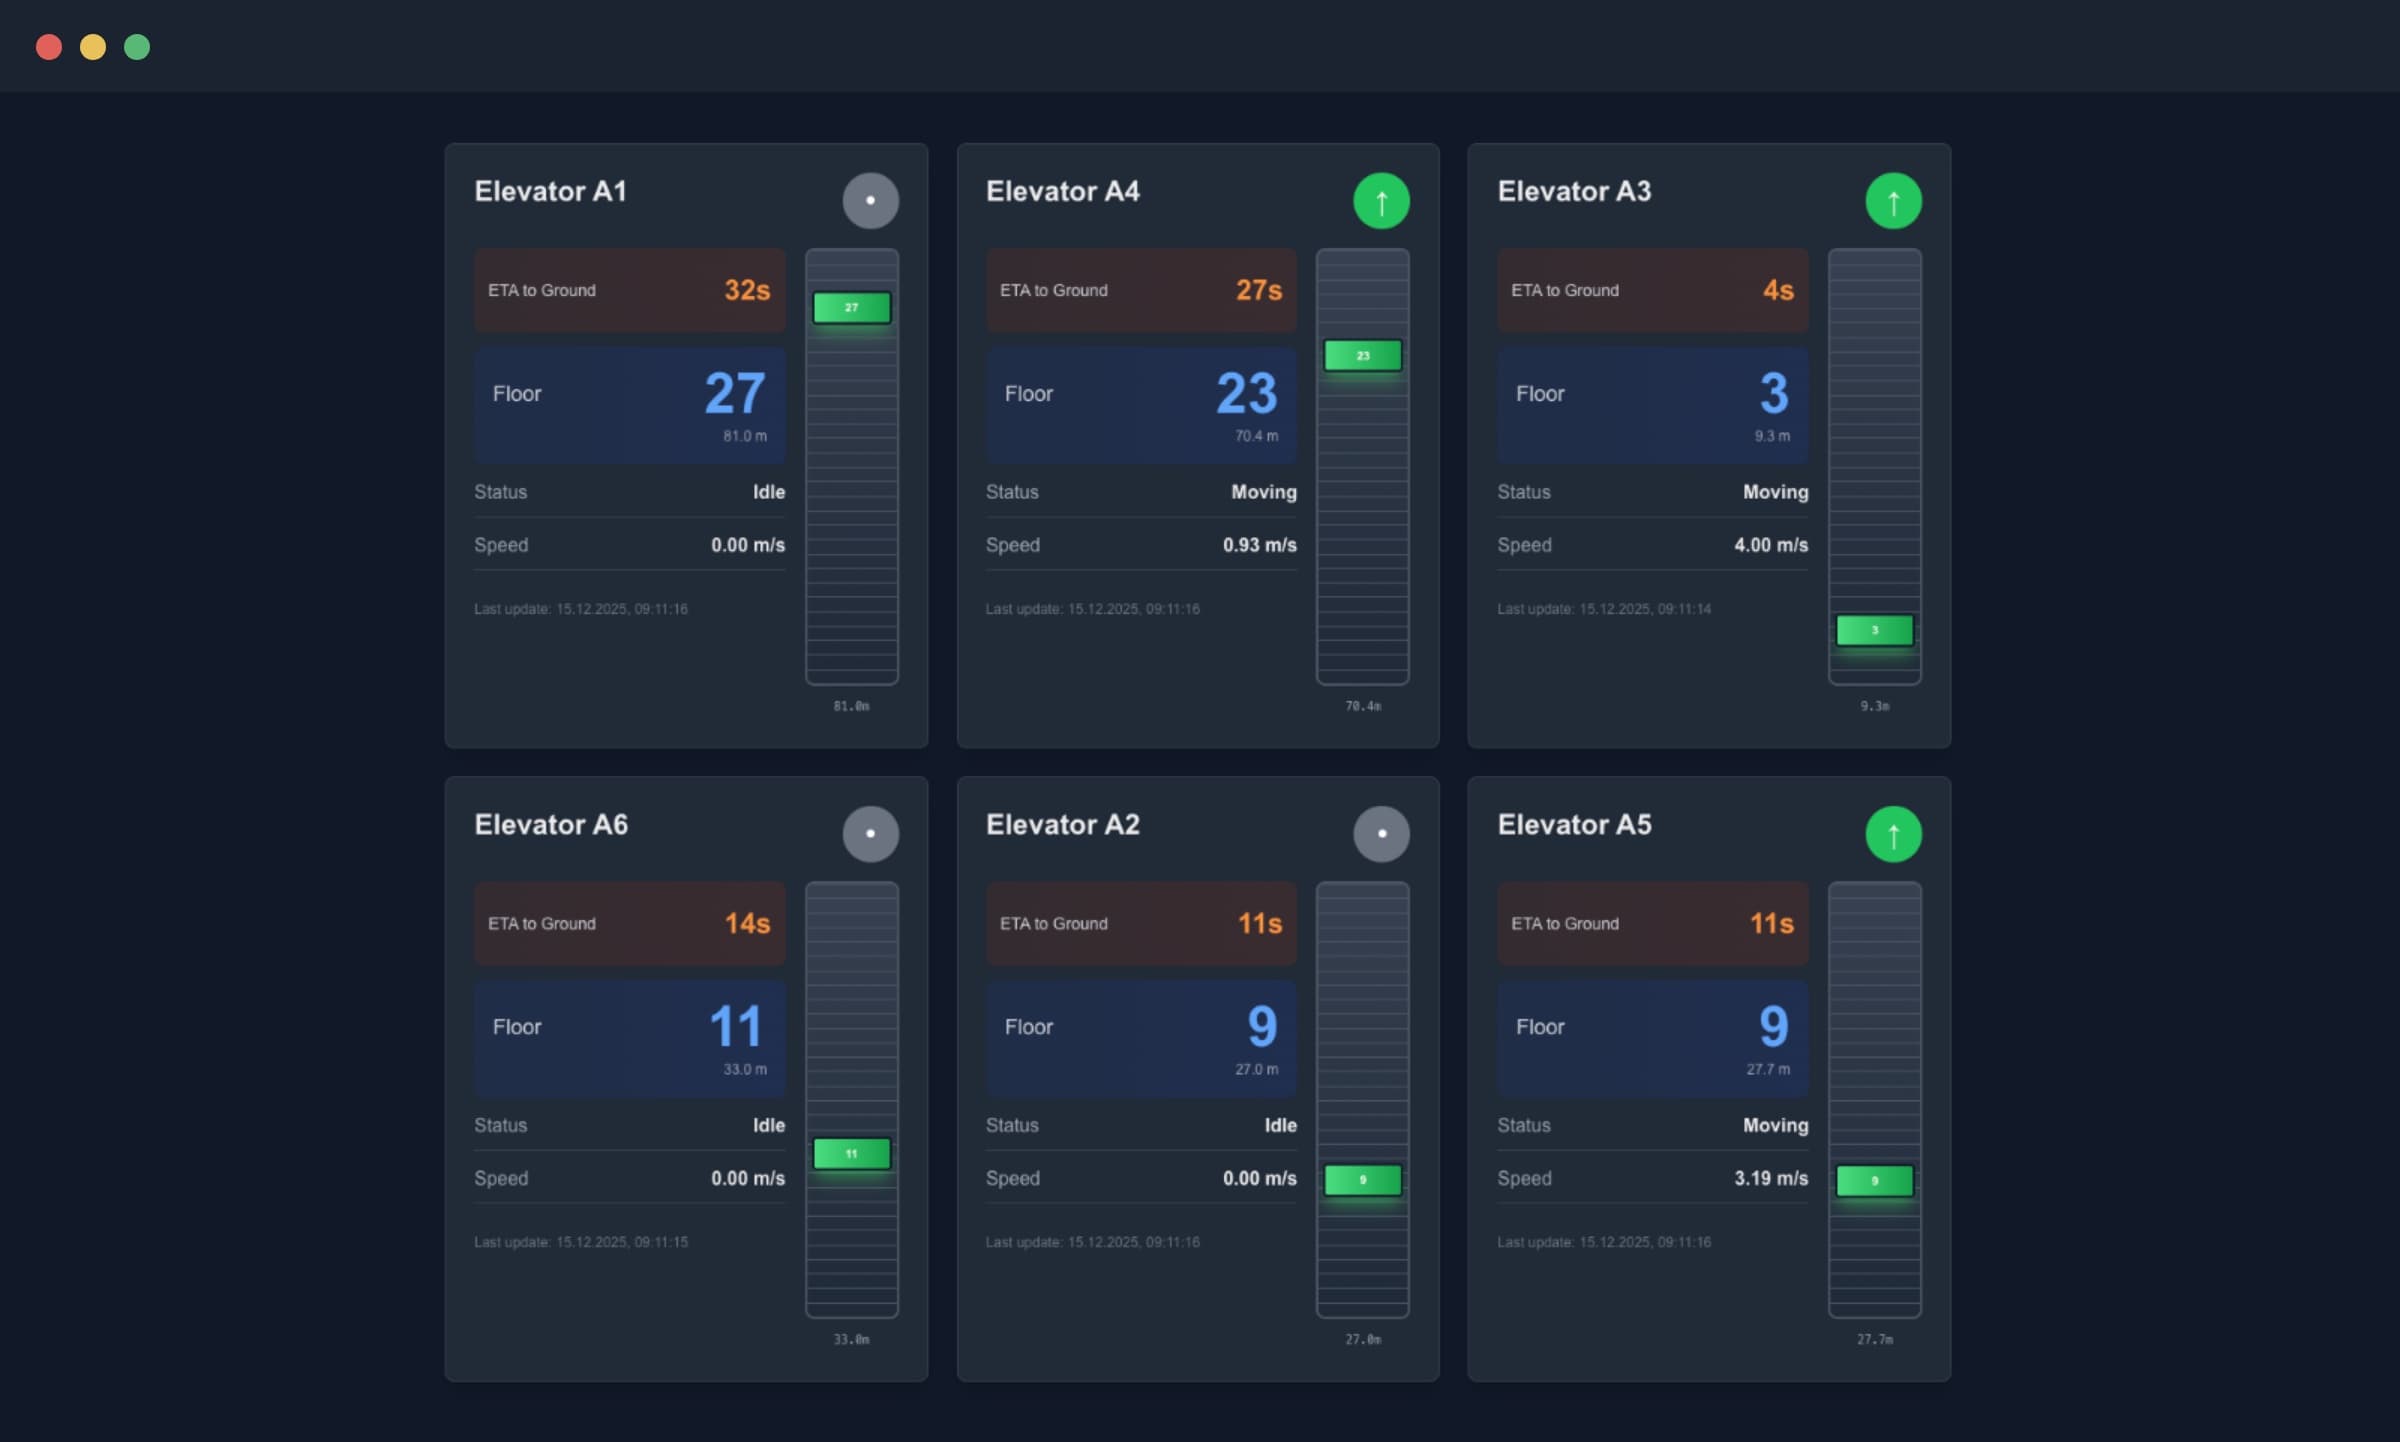This screenshot has height=1442, width=2400.
Task: Select the floor 27 car marker in A1 shaft
Action: [851, 308]
